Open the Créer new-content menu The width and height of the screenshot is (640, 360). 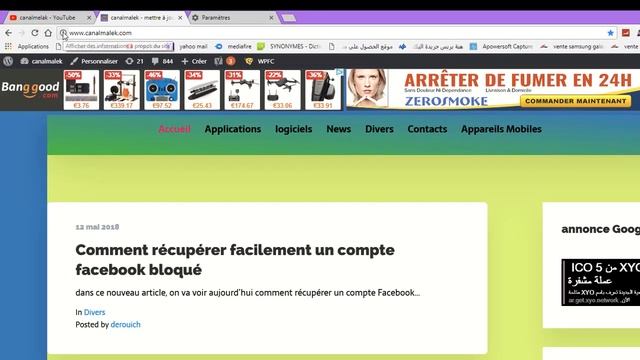[x=194, y=61]
